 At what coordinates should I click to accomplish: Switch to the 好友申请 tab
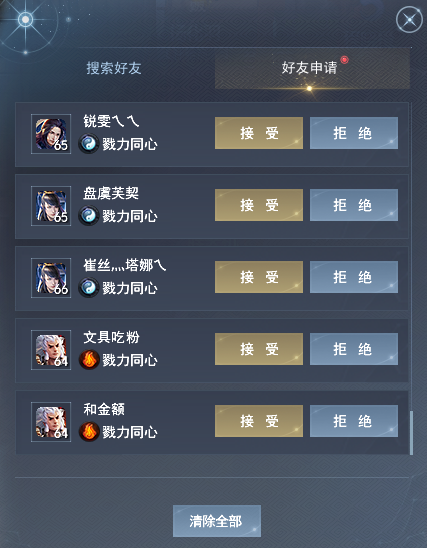pos(312,68)
